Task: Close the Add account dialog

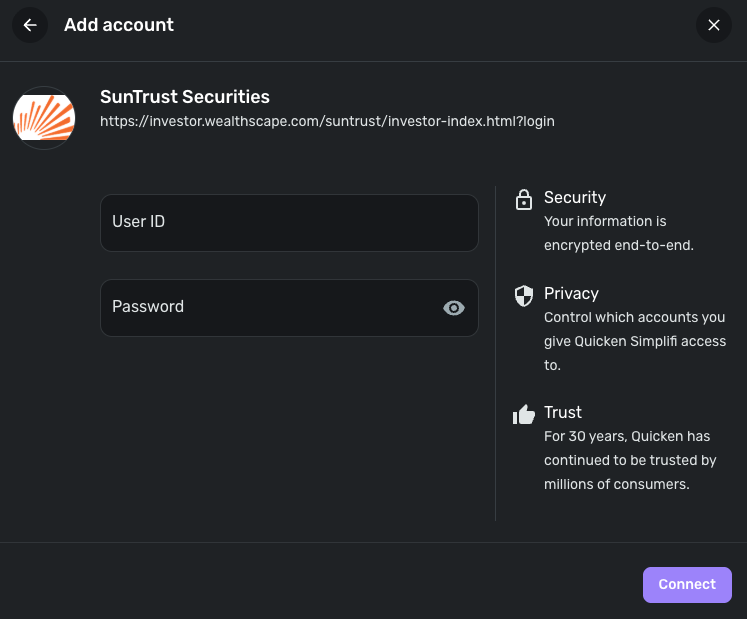Action: (713, 25)
